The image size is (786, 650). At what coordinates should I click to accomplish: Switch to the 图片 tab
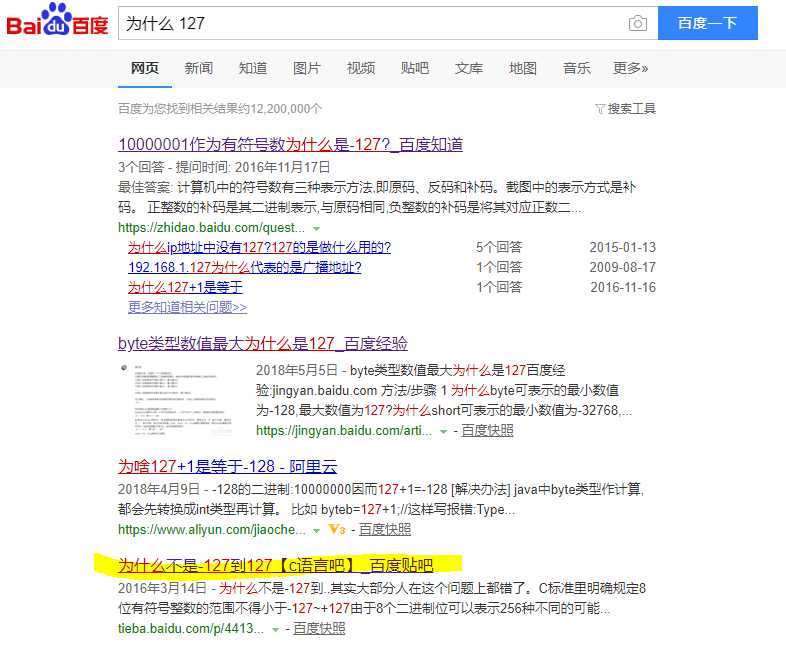point(306,68)
